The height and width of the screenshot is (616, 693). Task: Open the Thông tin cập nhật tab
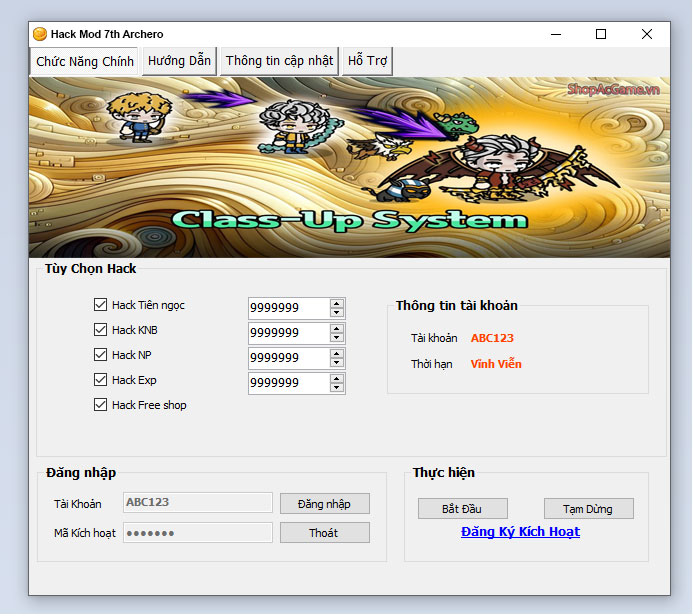[x=279, y=61]
